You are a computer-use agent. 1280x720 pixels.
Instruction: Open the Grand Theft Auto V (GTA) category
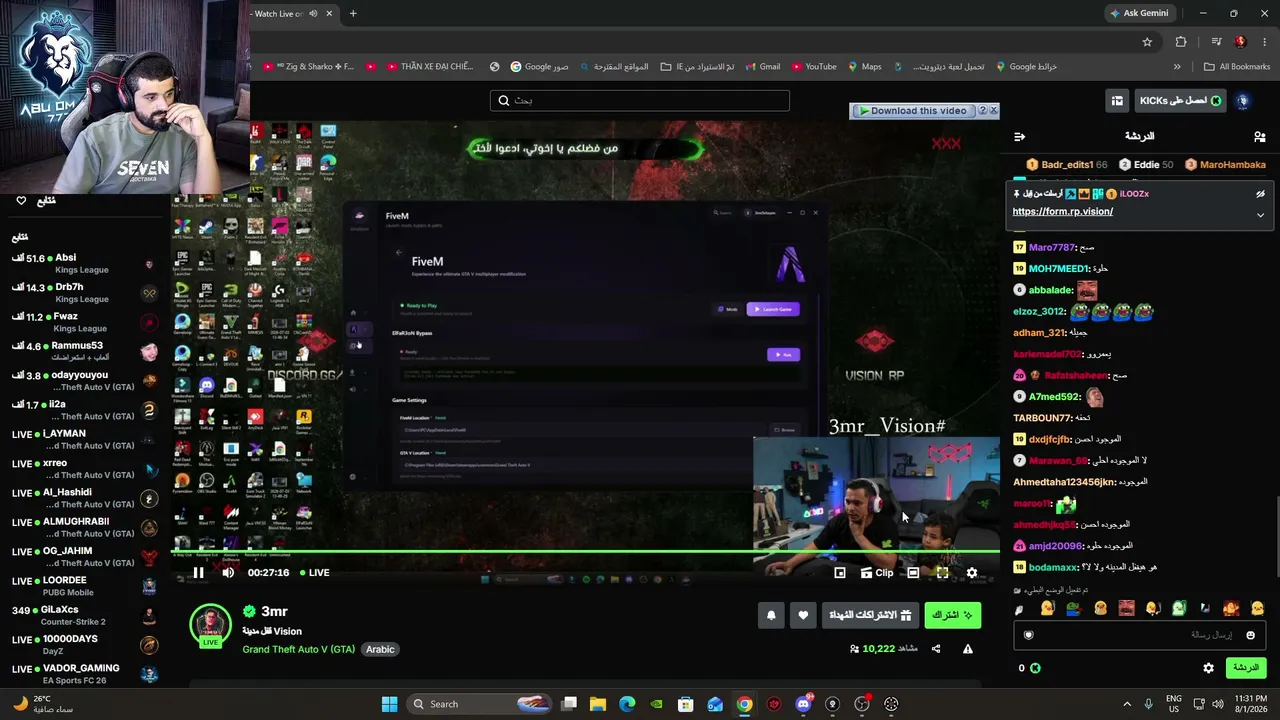(298, 649)
